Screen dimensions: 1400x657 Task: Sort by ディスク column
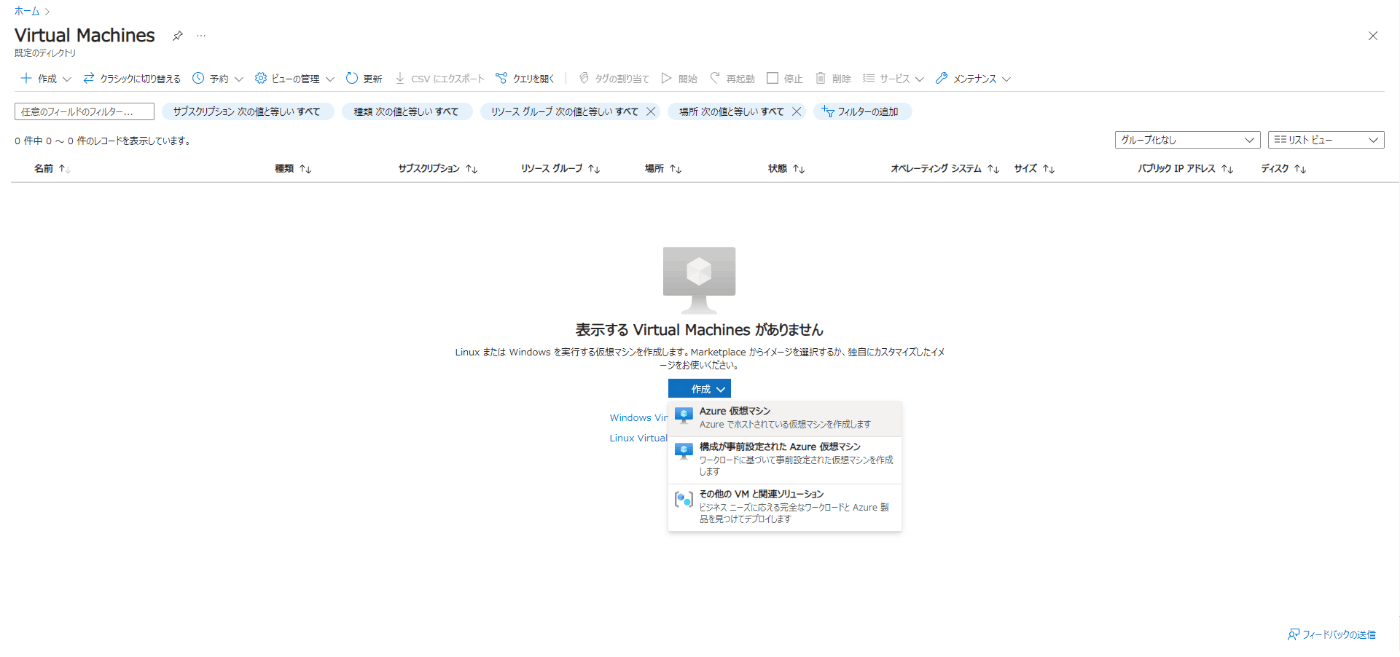(1284, 169)
